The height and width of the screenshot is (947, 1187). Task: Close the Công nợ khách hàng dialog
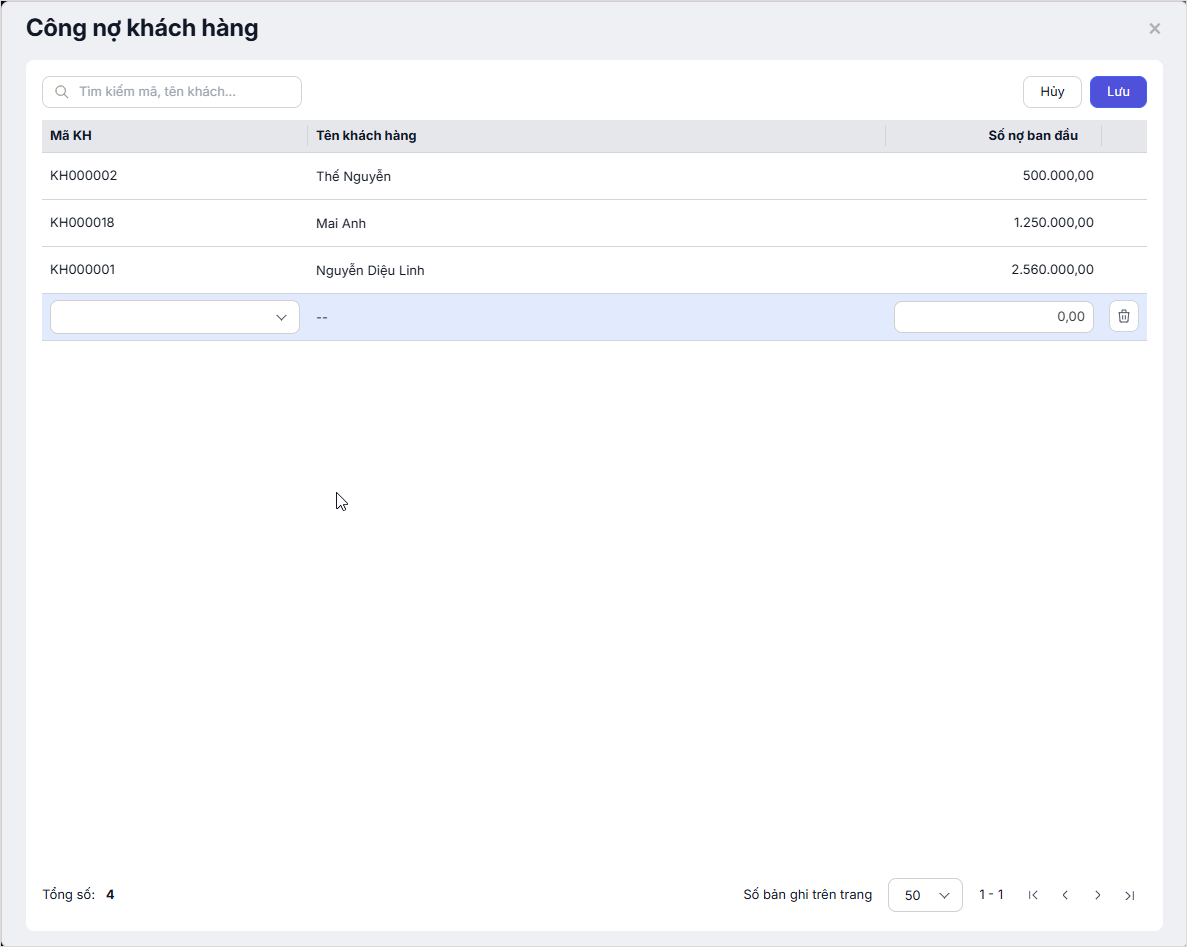pyautogui.click(x=1154, y=29)
